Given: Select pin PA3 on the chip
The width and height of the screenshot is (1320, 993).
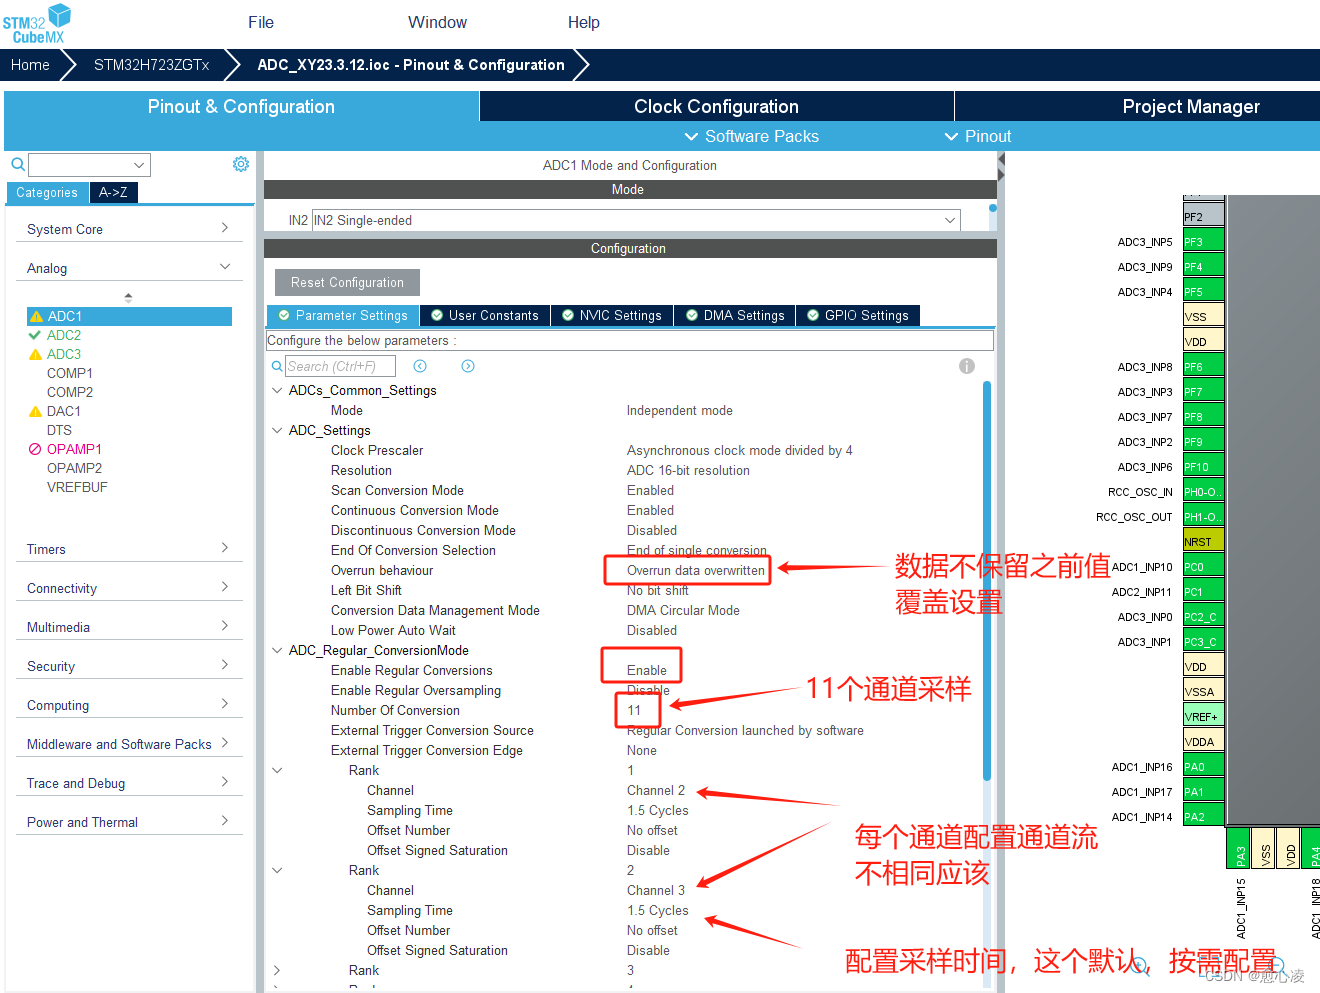Looking at the screenshot, I should click(x=1238, y=848).
